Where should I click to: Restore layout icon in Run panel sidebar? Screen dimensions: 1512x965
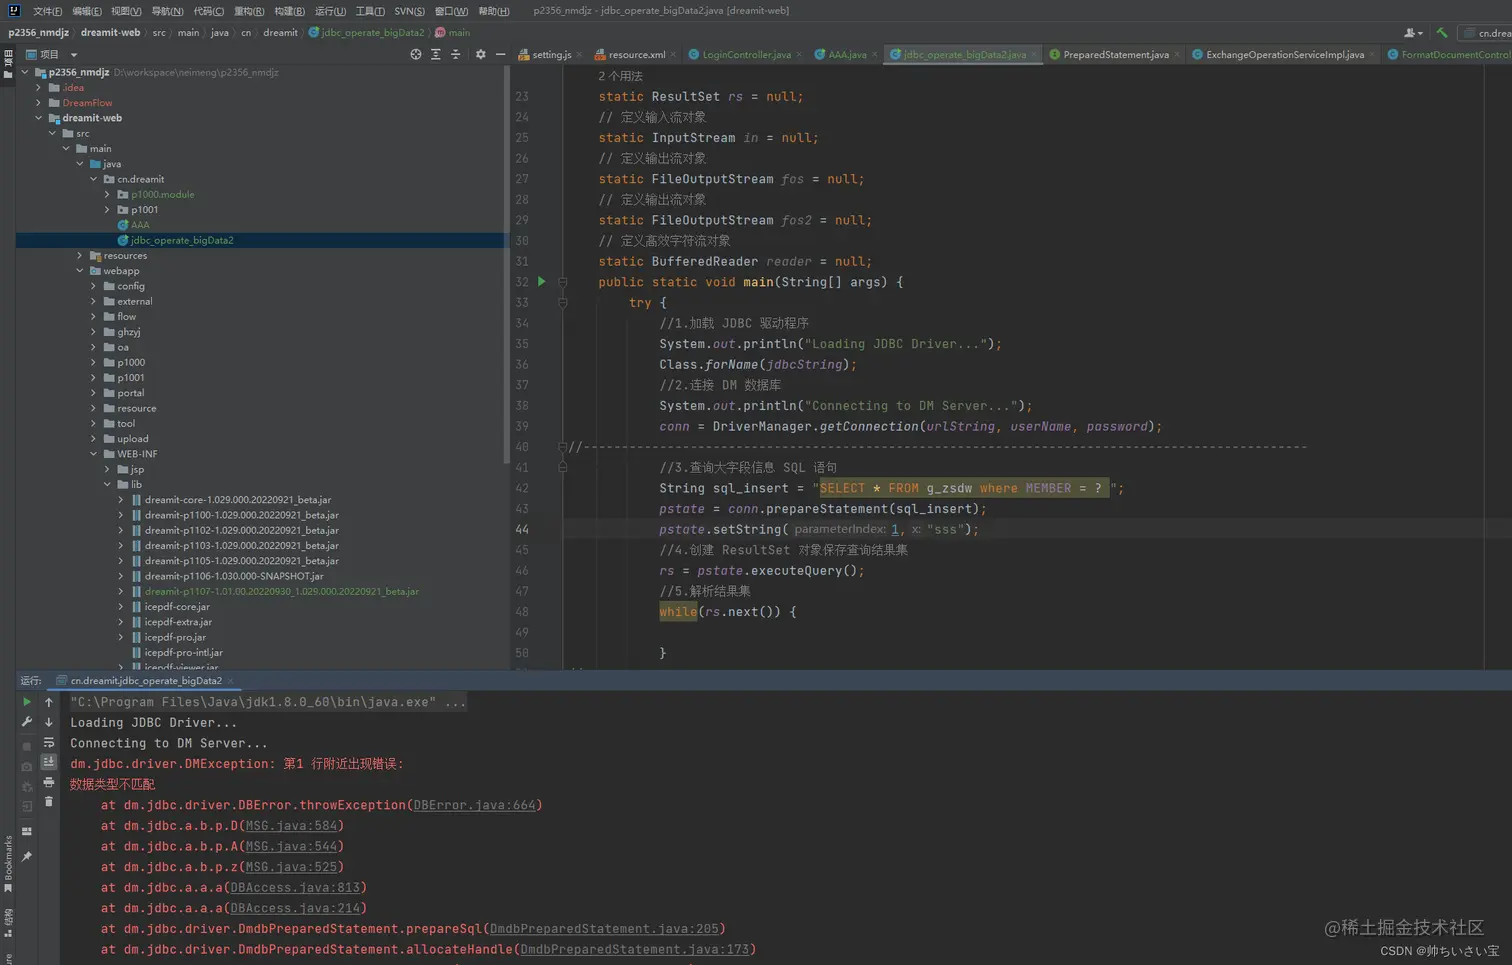pos(27,832)
